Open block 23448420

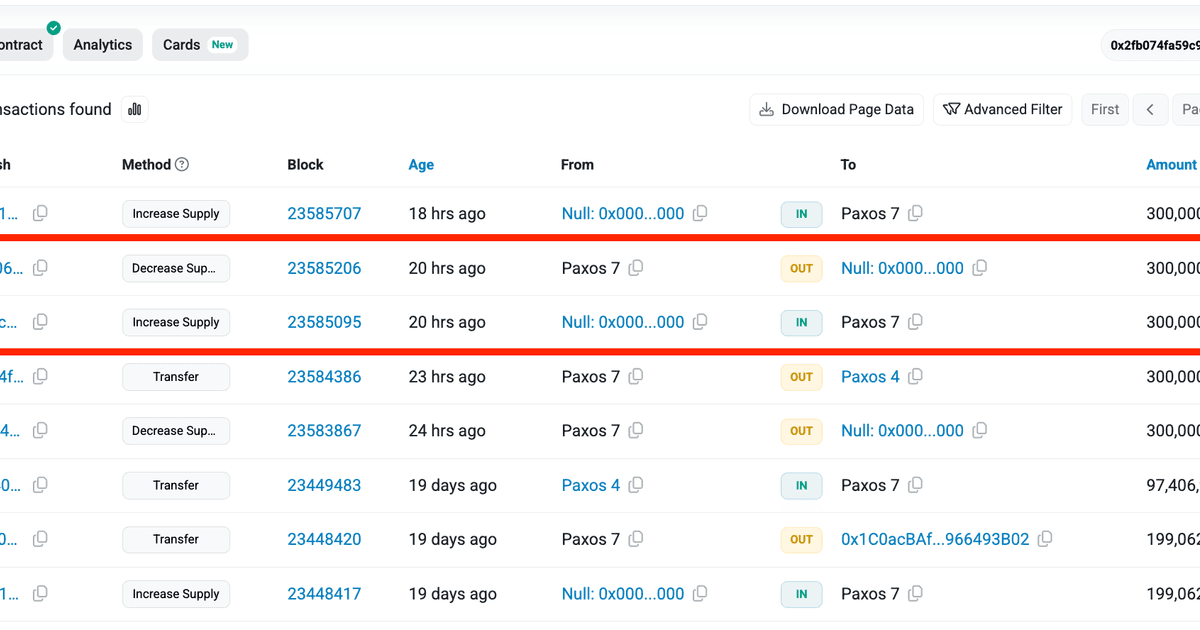click(x=324, y=539)
